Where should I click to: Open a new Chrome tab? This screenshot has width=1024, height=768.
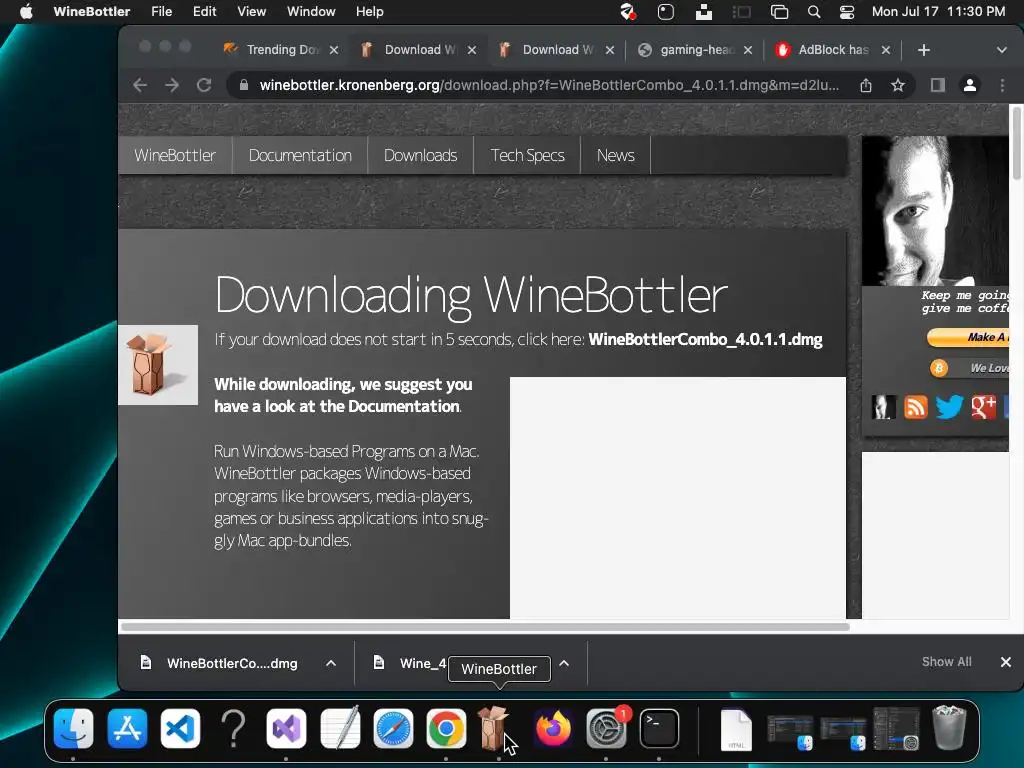click(x=923, y=50)
